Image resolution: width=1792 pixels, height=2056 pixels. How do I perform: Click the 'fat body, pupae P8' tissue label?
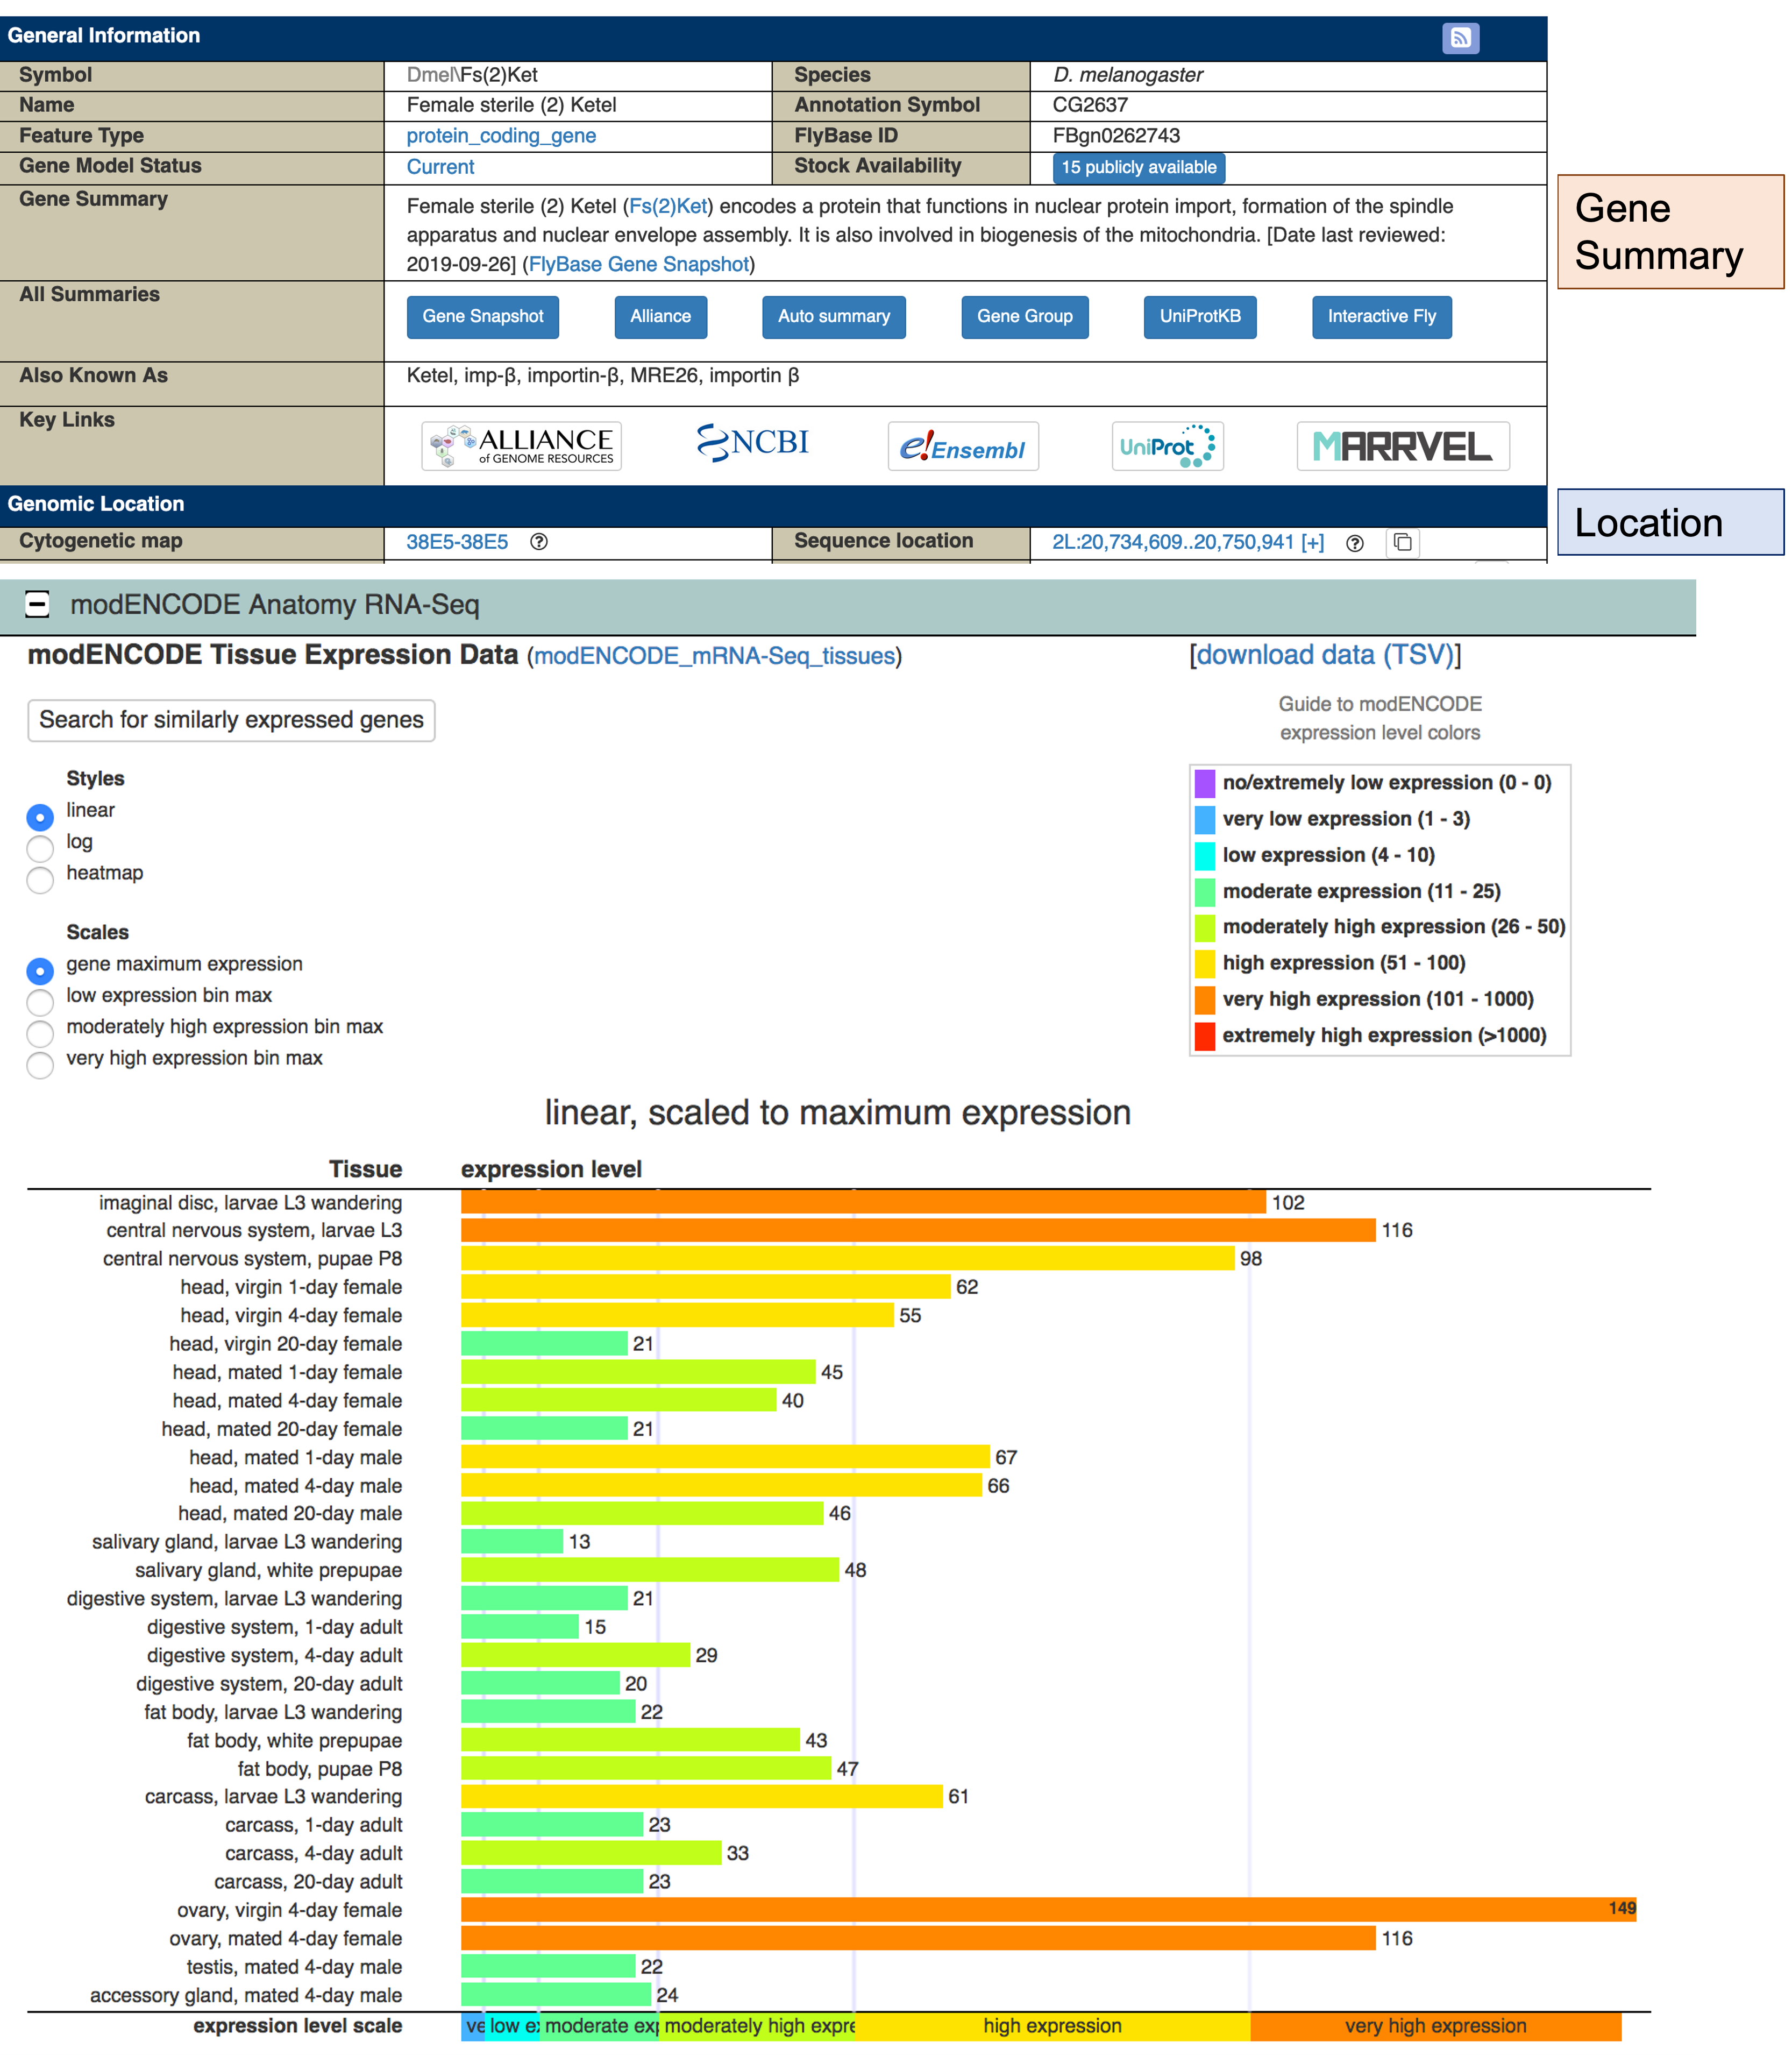click(320, 1768)
